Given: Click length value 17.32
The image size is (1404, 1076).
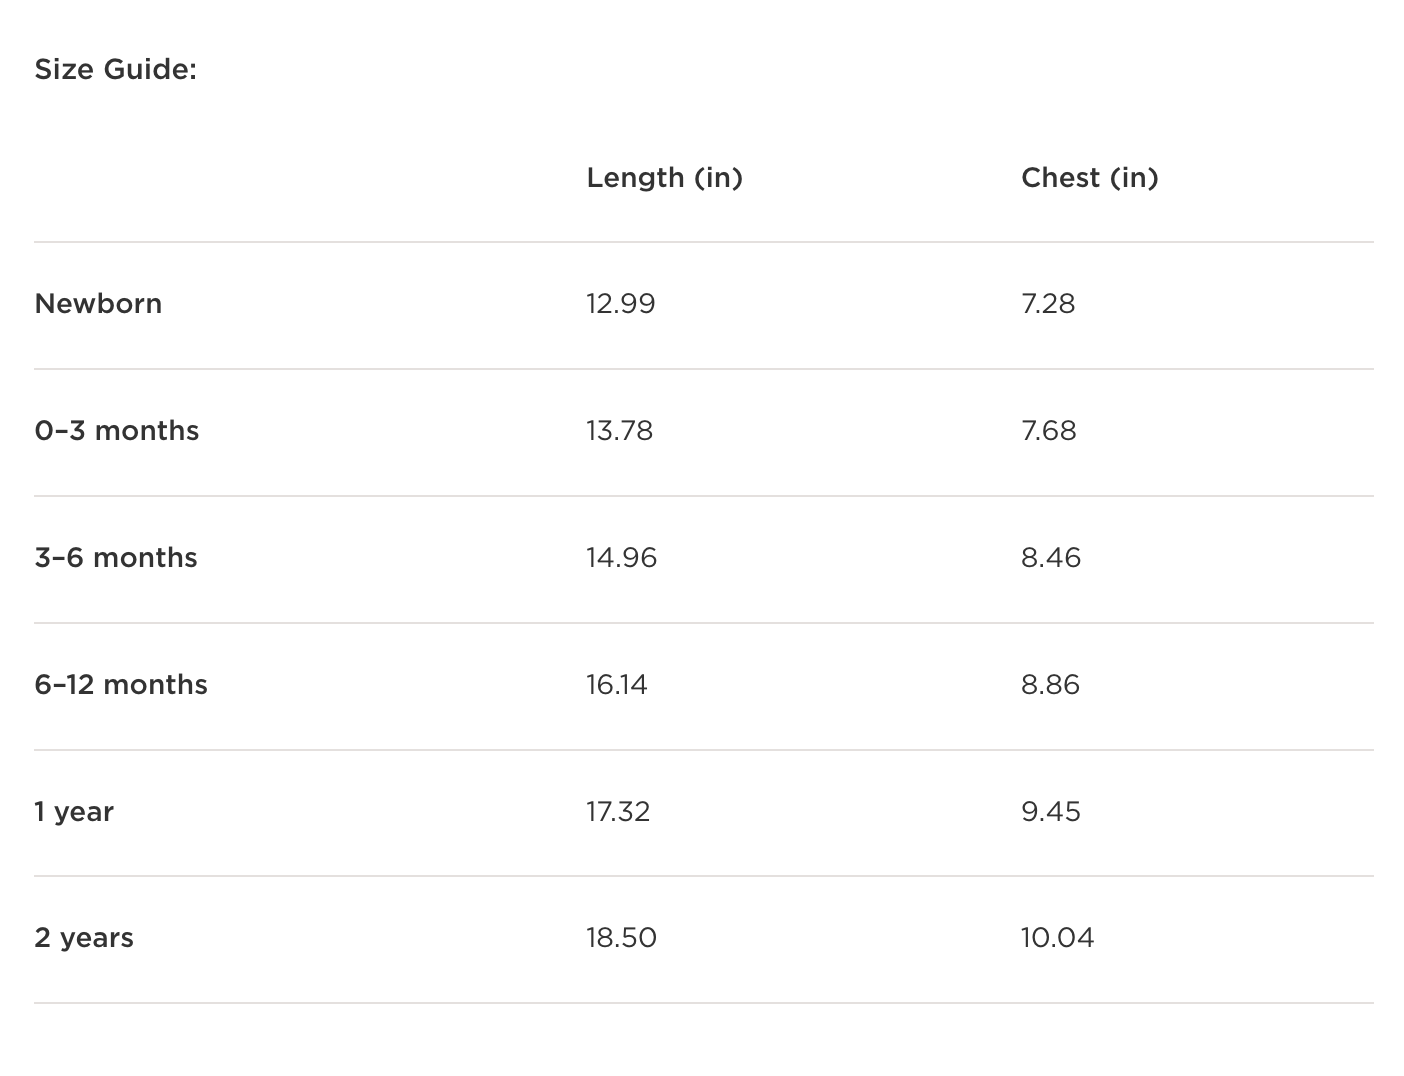Looking at the screenshot, I should pos(617,812).
